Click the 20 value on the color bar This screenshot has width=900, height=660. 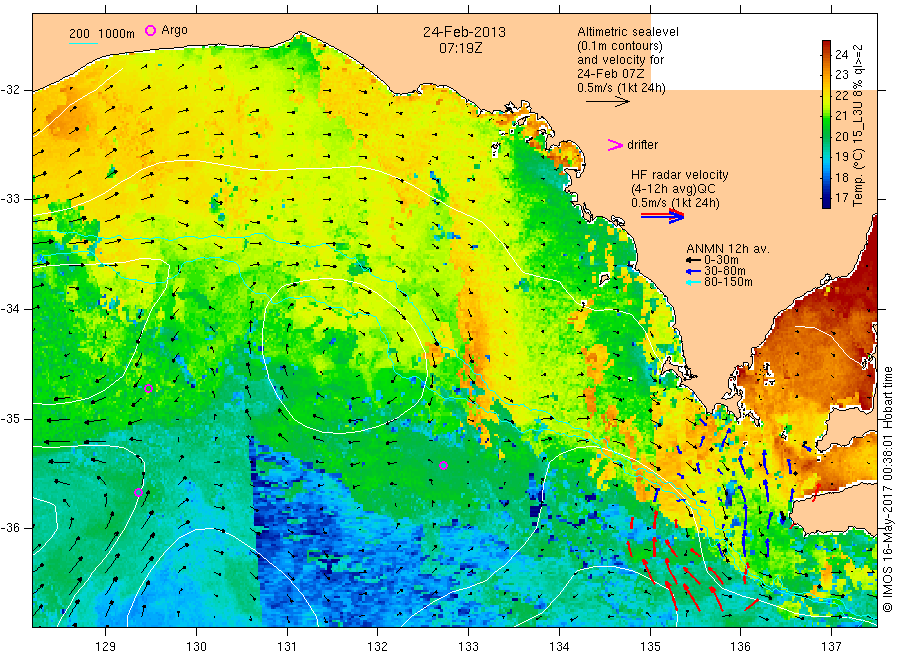click(x=841, y=136)
